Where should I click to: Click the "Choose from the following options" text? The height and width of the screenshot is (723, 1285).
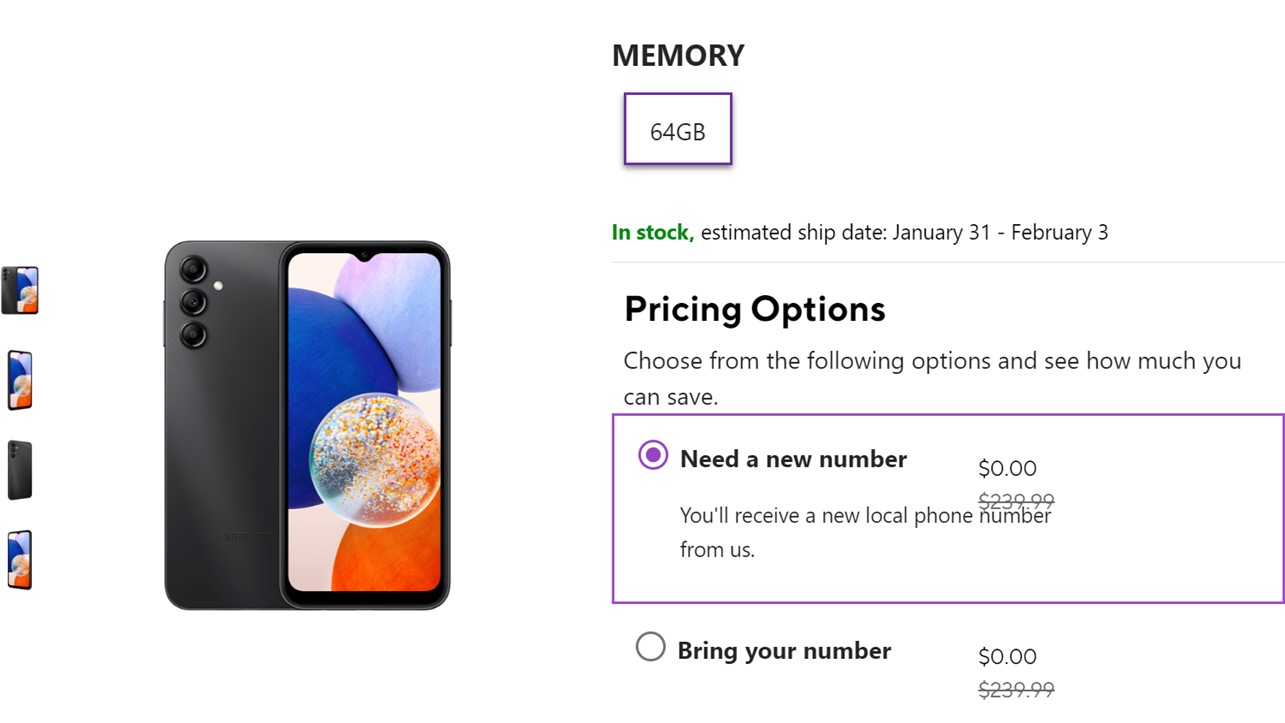[x=932, y=361]
